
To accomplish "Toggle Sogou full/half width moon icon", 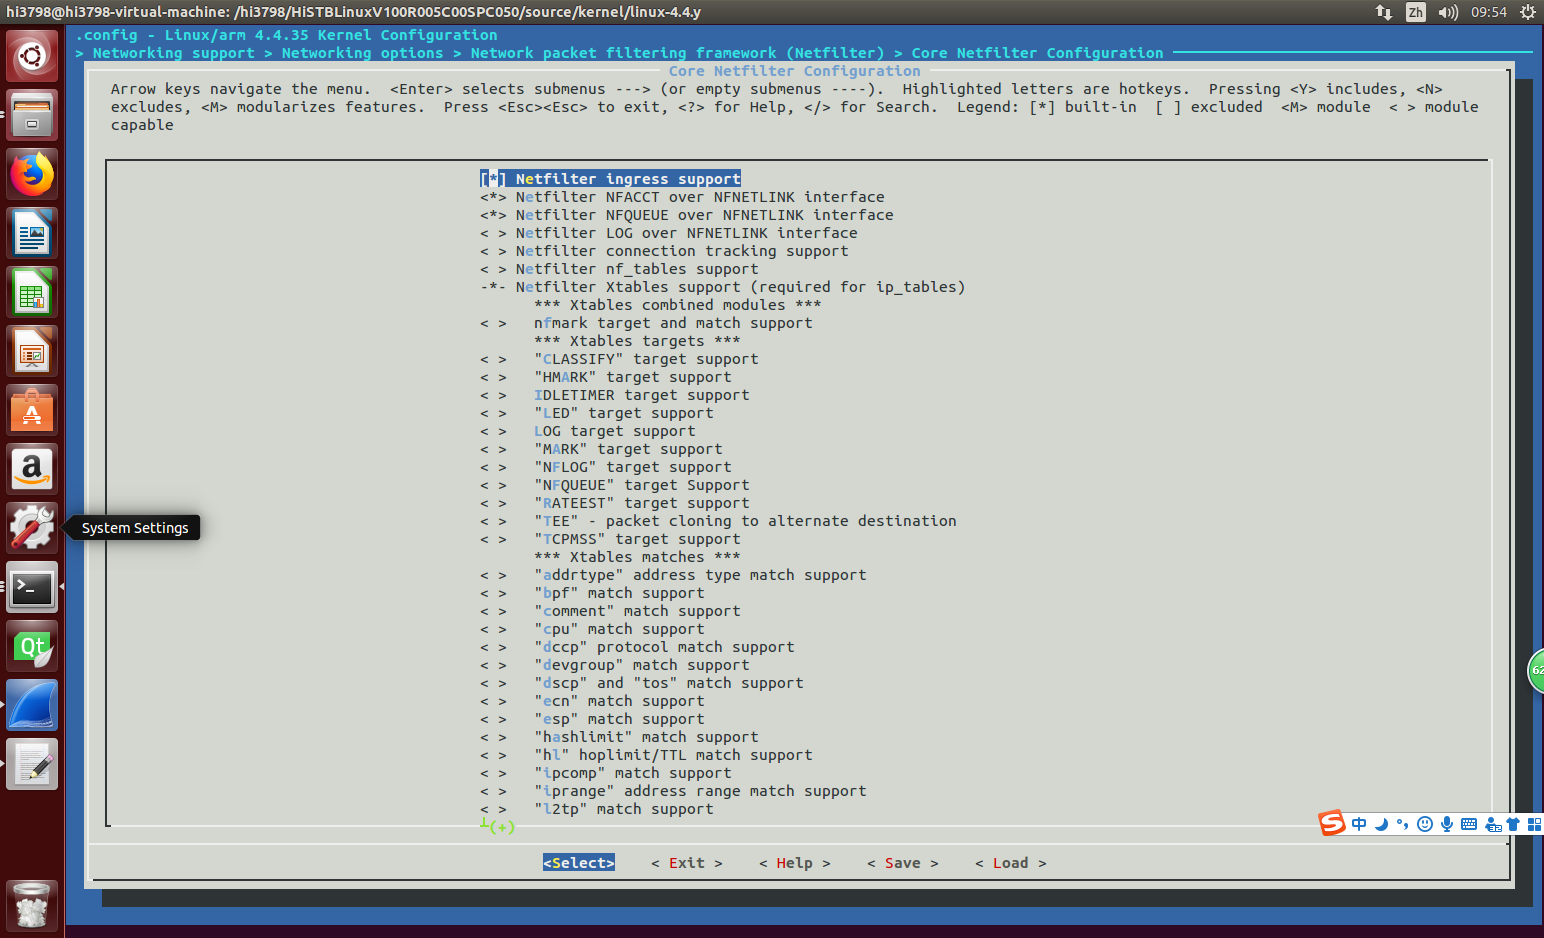I will (1381, 824).
